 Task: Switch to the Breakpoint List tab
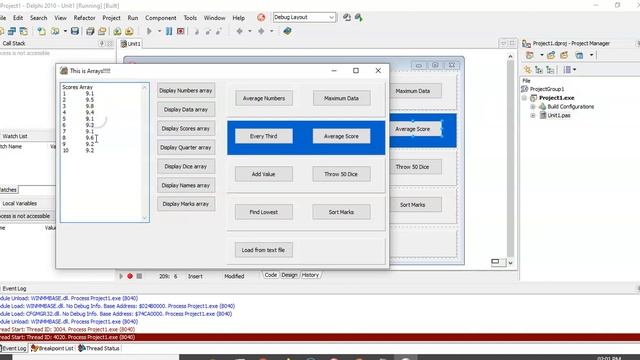point(52,348)
